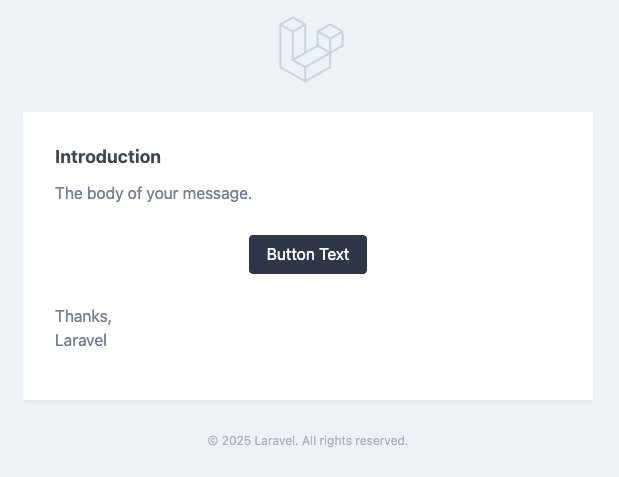This screenshot has width=619, height=477.
Task: Click the footer copyright line
Action: 308,440
